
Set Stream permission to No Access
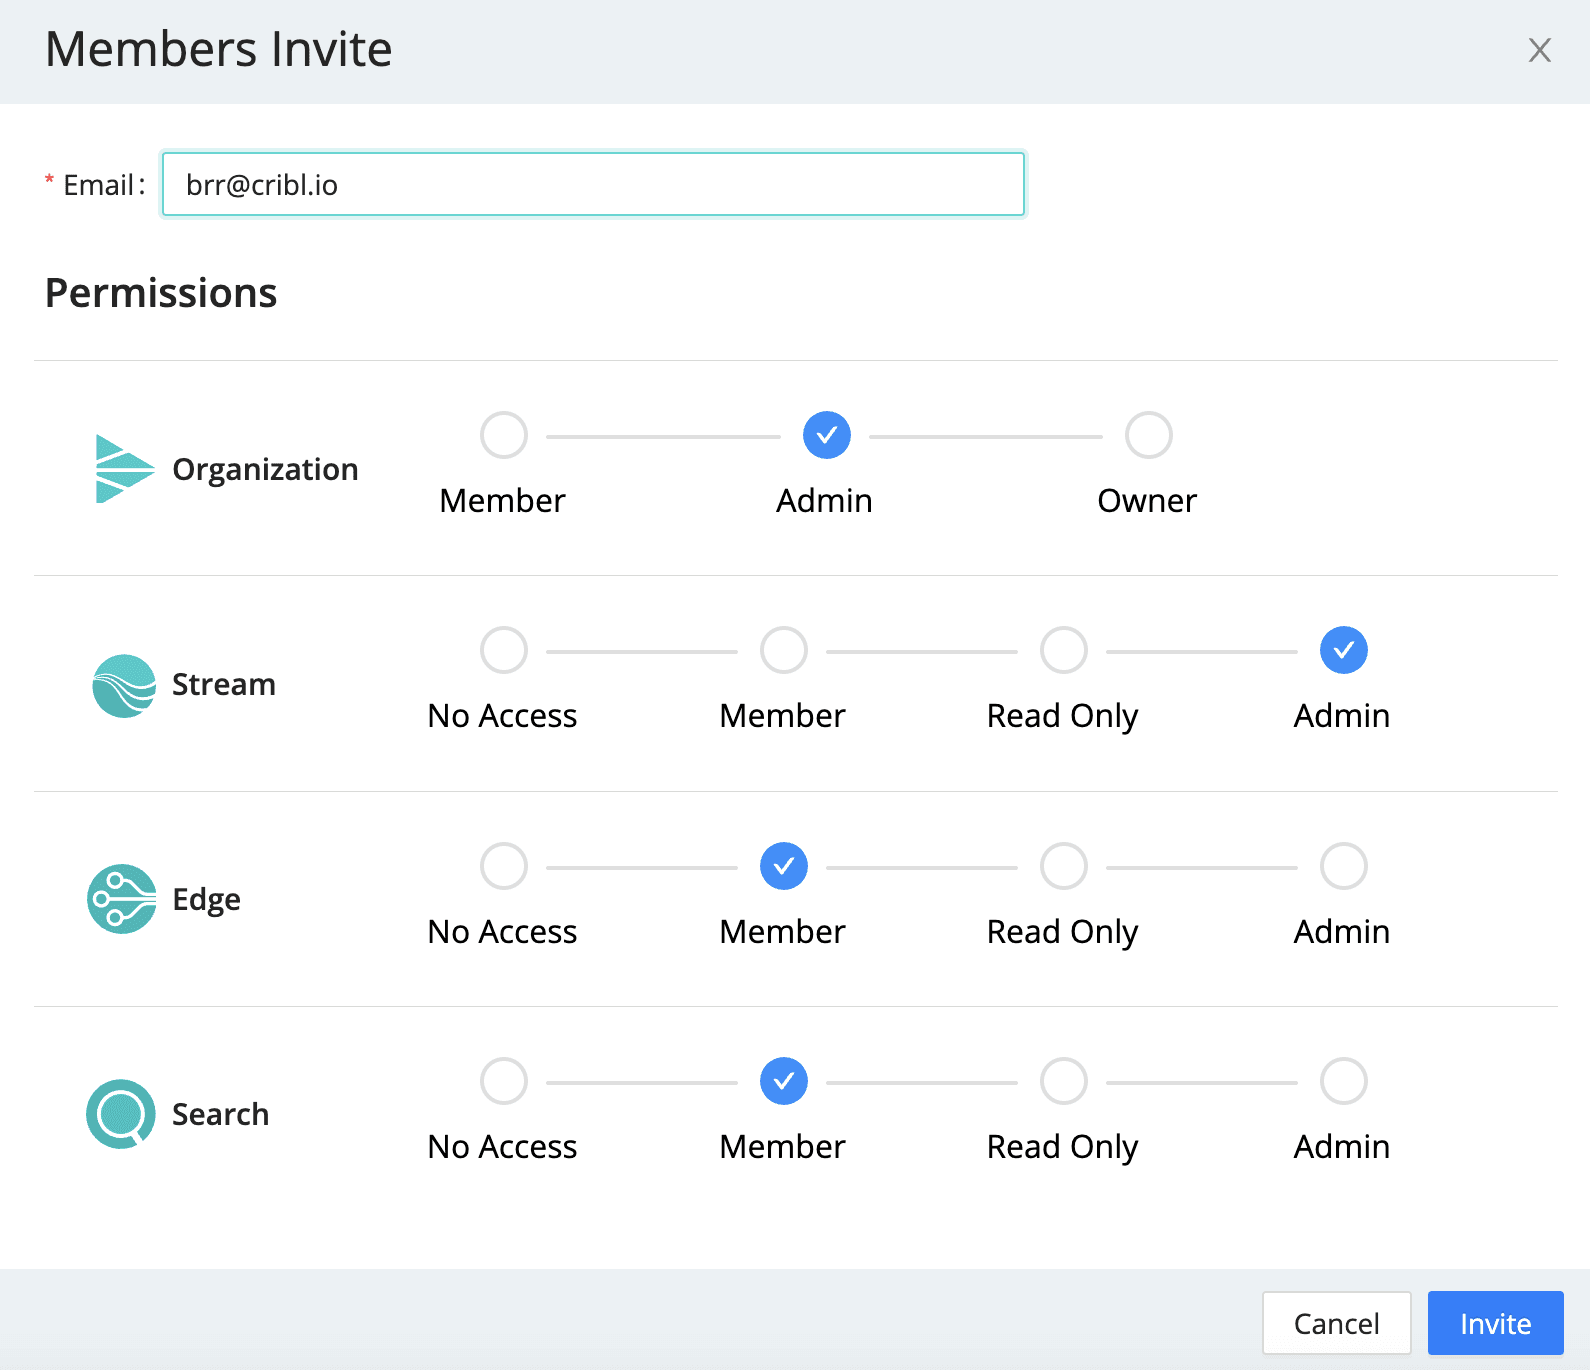click(x=504, y=651)
